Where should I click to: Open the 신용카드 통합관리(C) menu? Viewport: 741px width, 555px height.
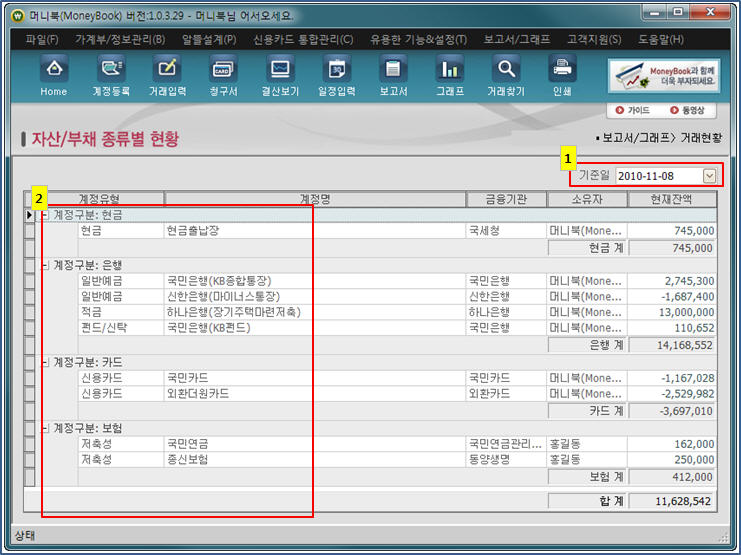(x=303, y=40)
